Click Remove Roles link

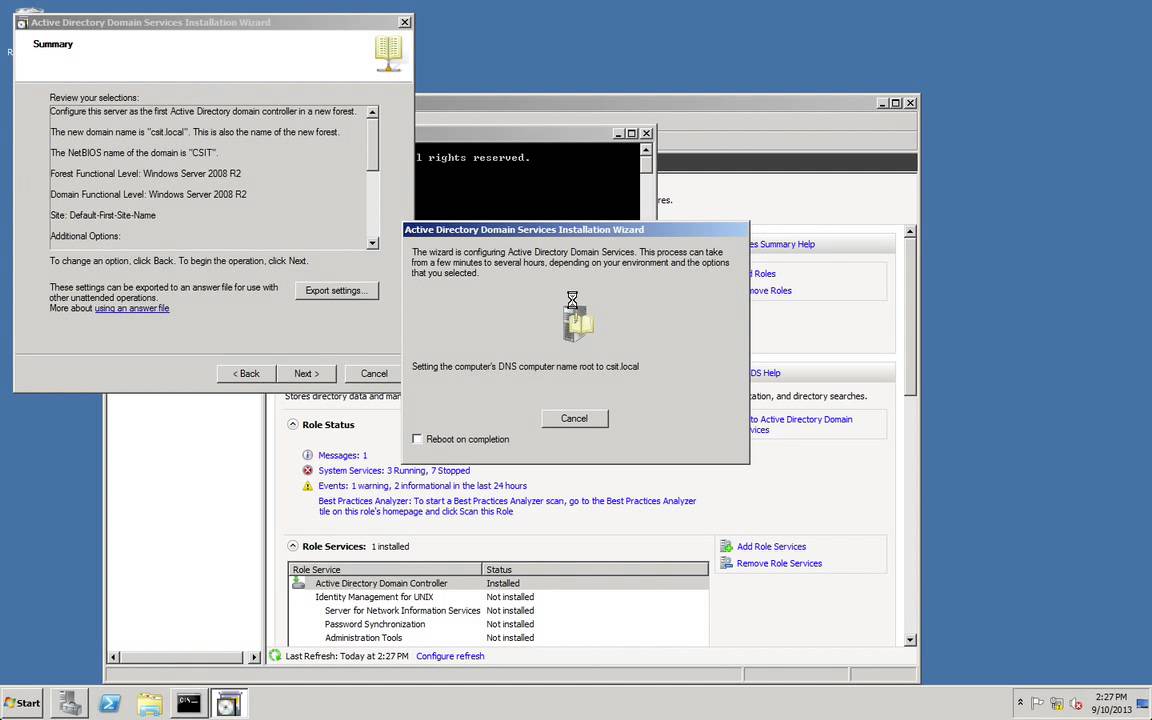pos(771,291)
